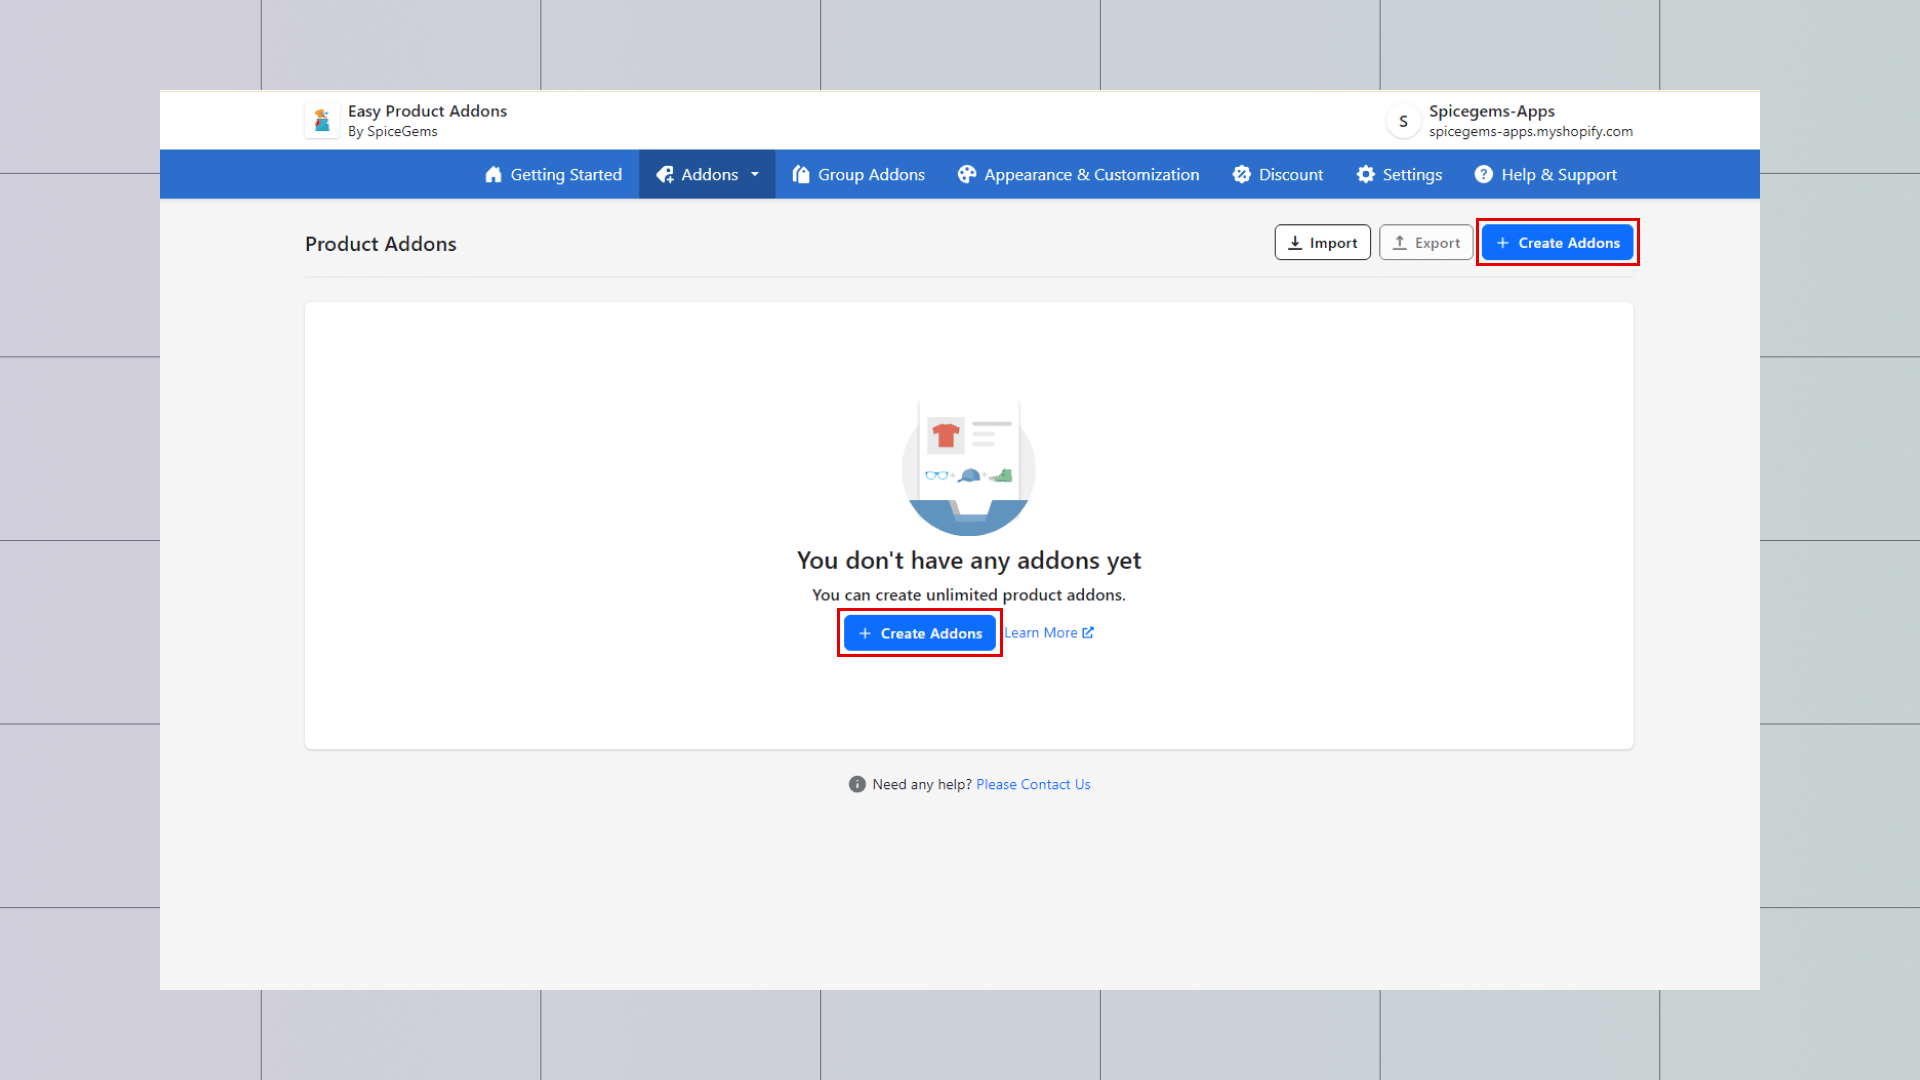This screenshot has height=1080, width=1920.
Task: Click the Discount percent badge icon
Action: click(1242, 175)
